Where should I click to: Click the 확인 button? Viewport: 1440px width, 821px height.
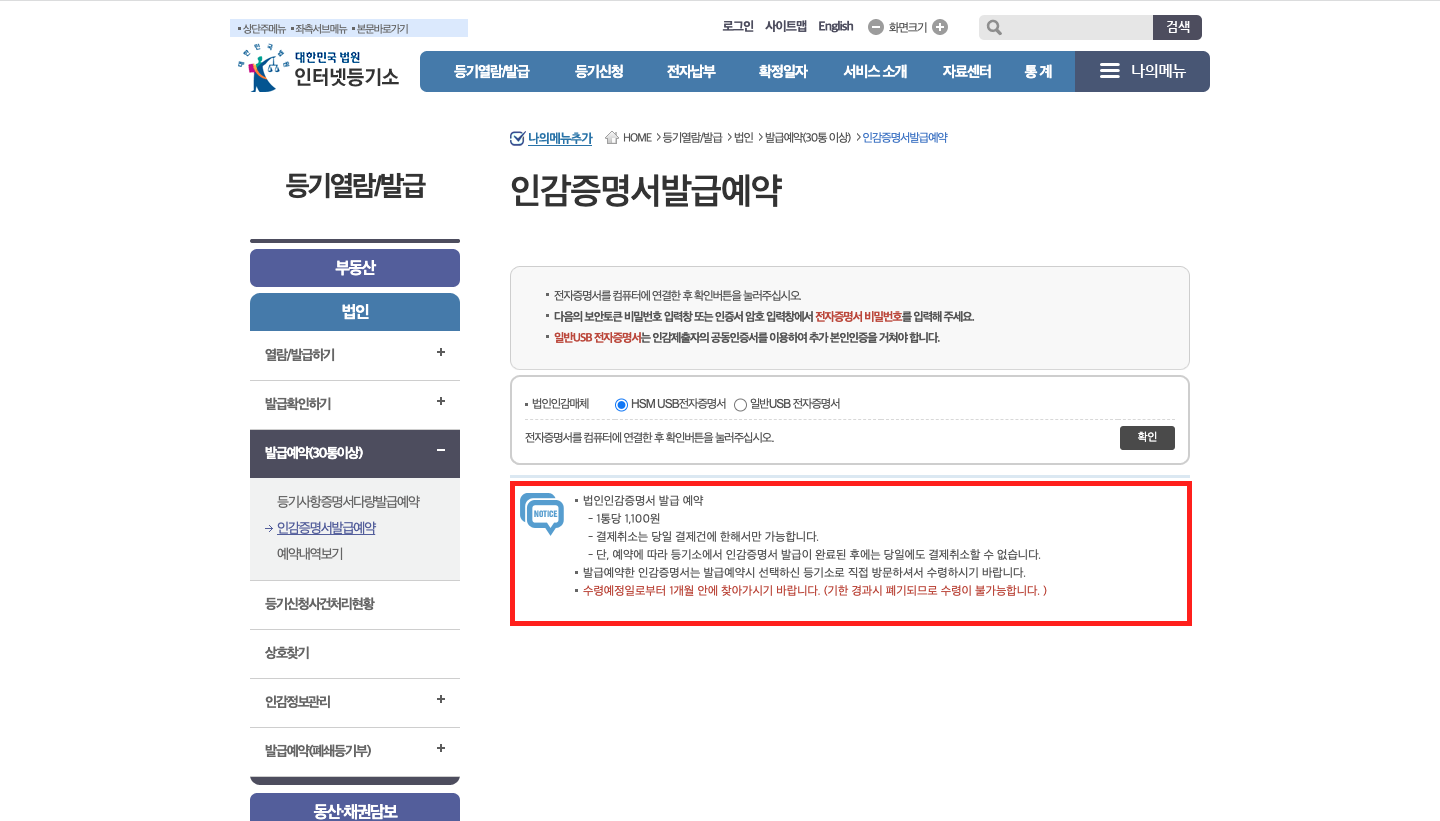click(x=1147, y=437)
